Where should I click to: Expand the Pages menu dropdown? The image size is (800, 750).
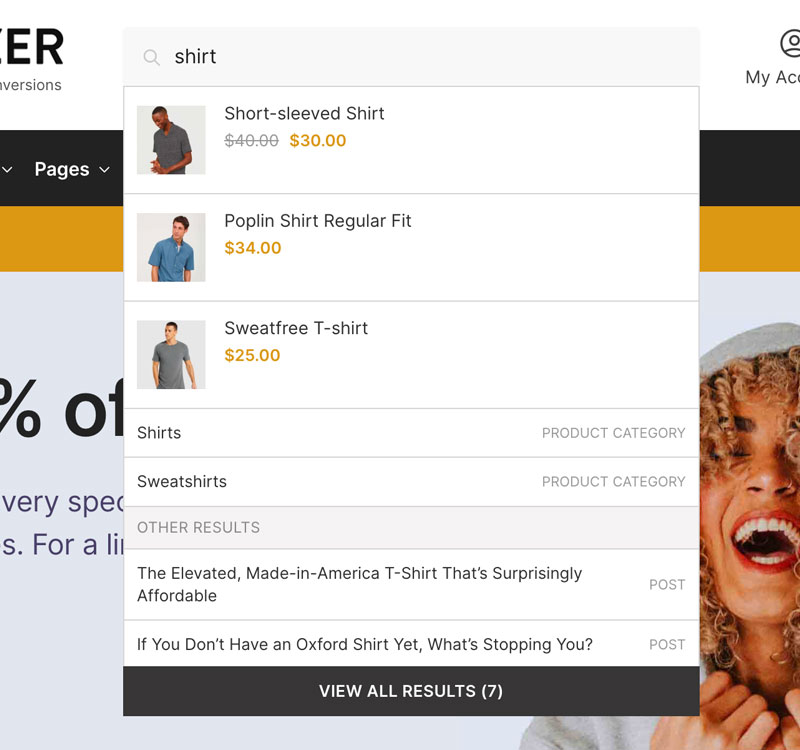[x=72, y=169]
